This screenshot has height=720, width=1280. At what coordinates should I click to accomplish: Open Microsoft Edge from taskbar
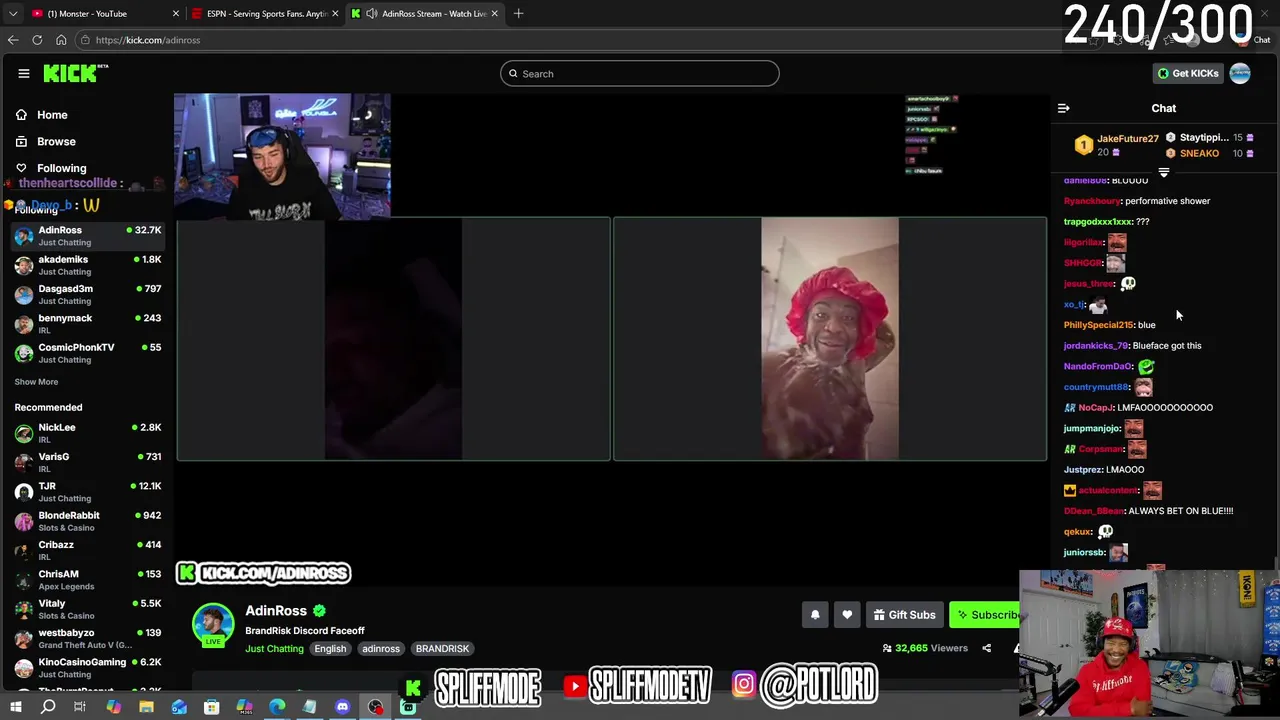[x=277, y=708]
